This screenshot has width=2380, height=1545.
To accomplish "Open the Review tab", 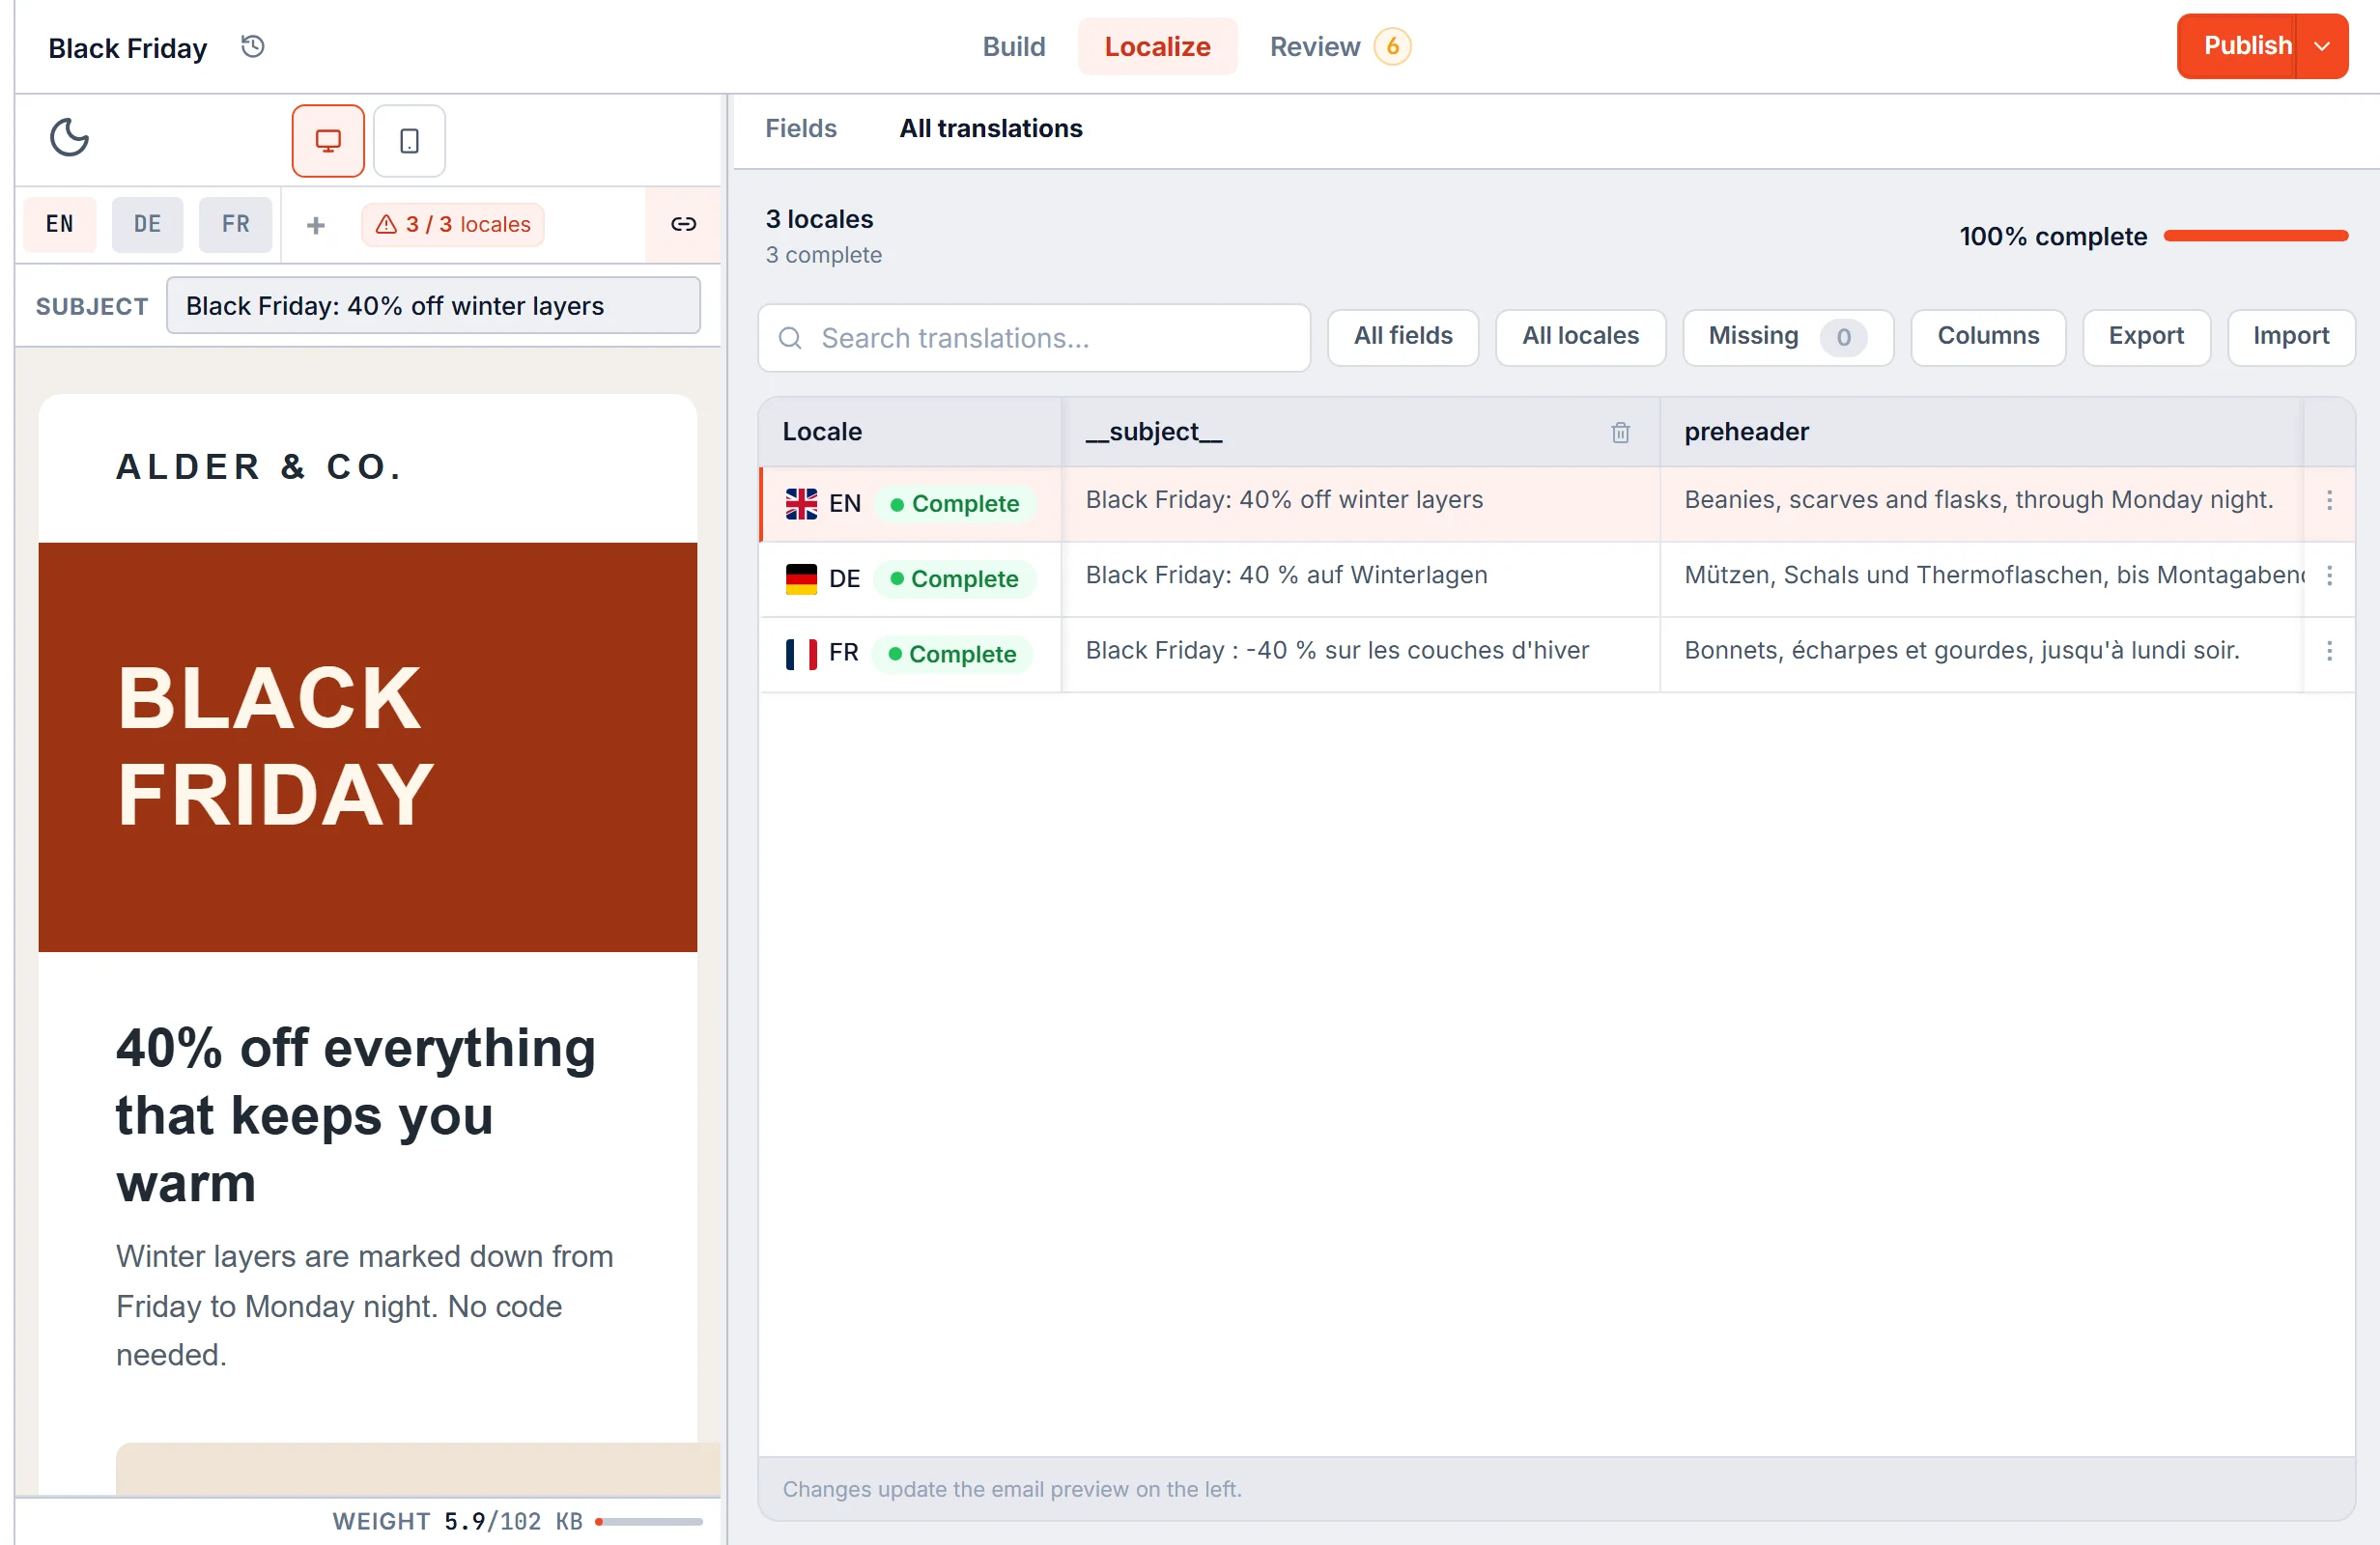I will point(1338,46).
